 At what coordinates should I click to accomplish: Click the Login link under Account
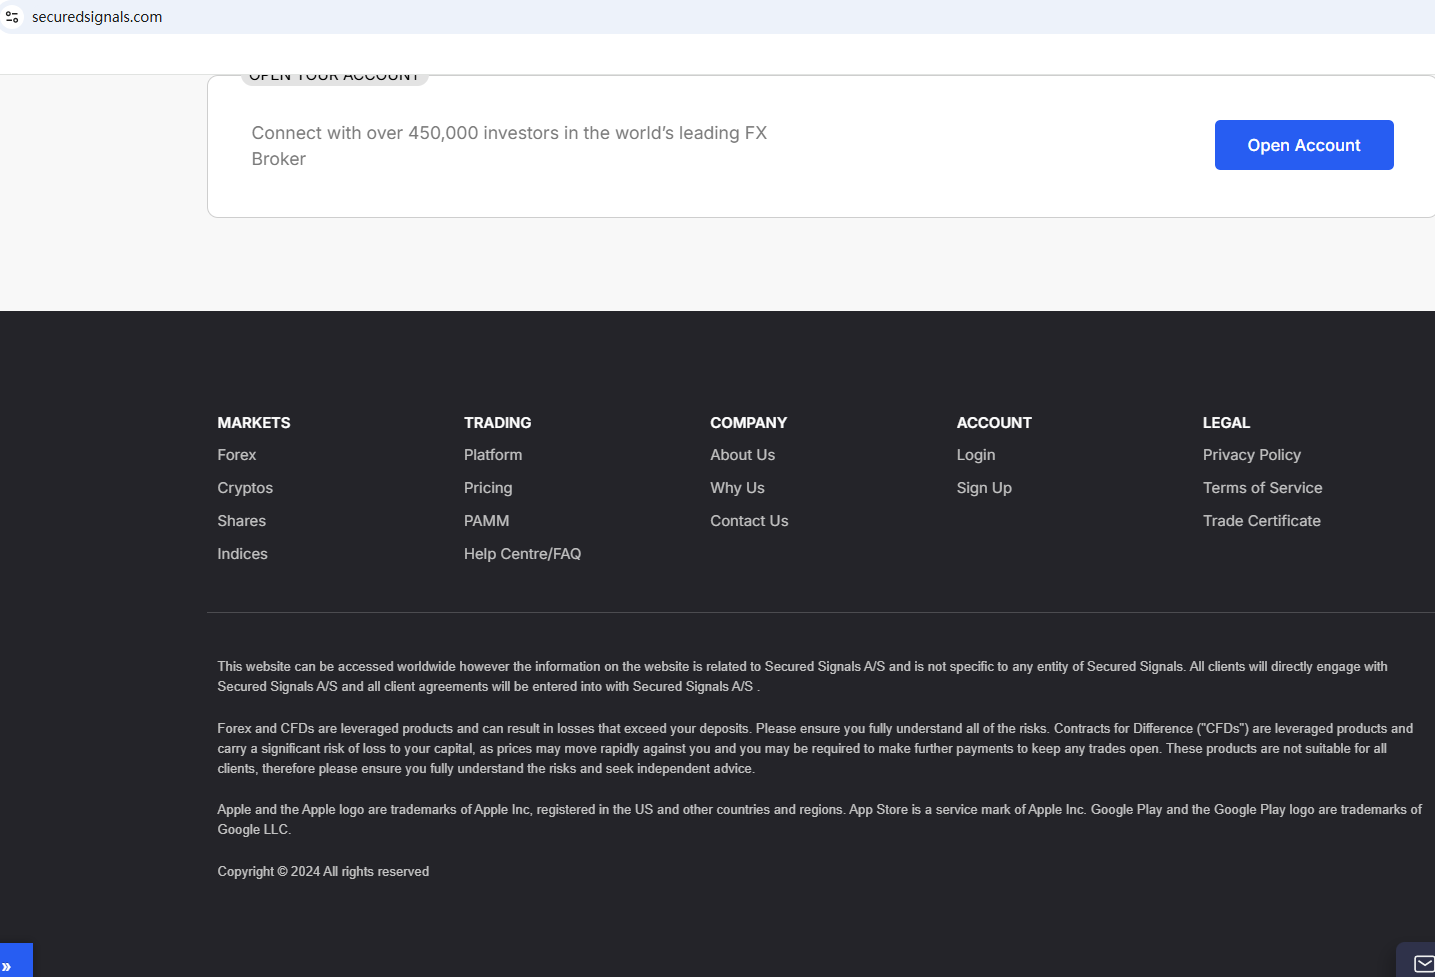tap(976, 455)
